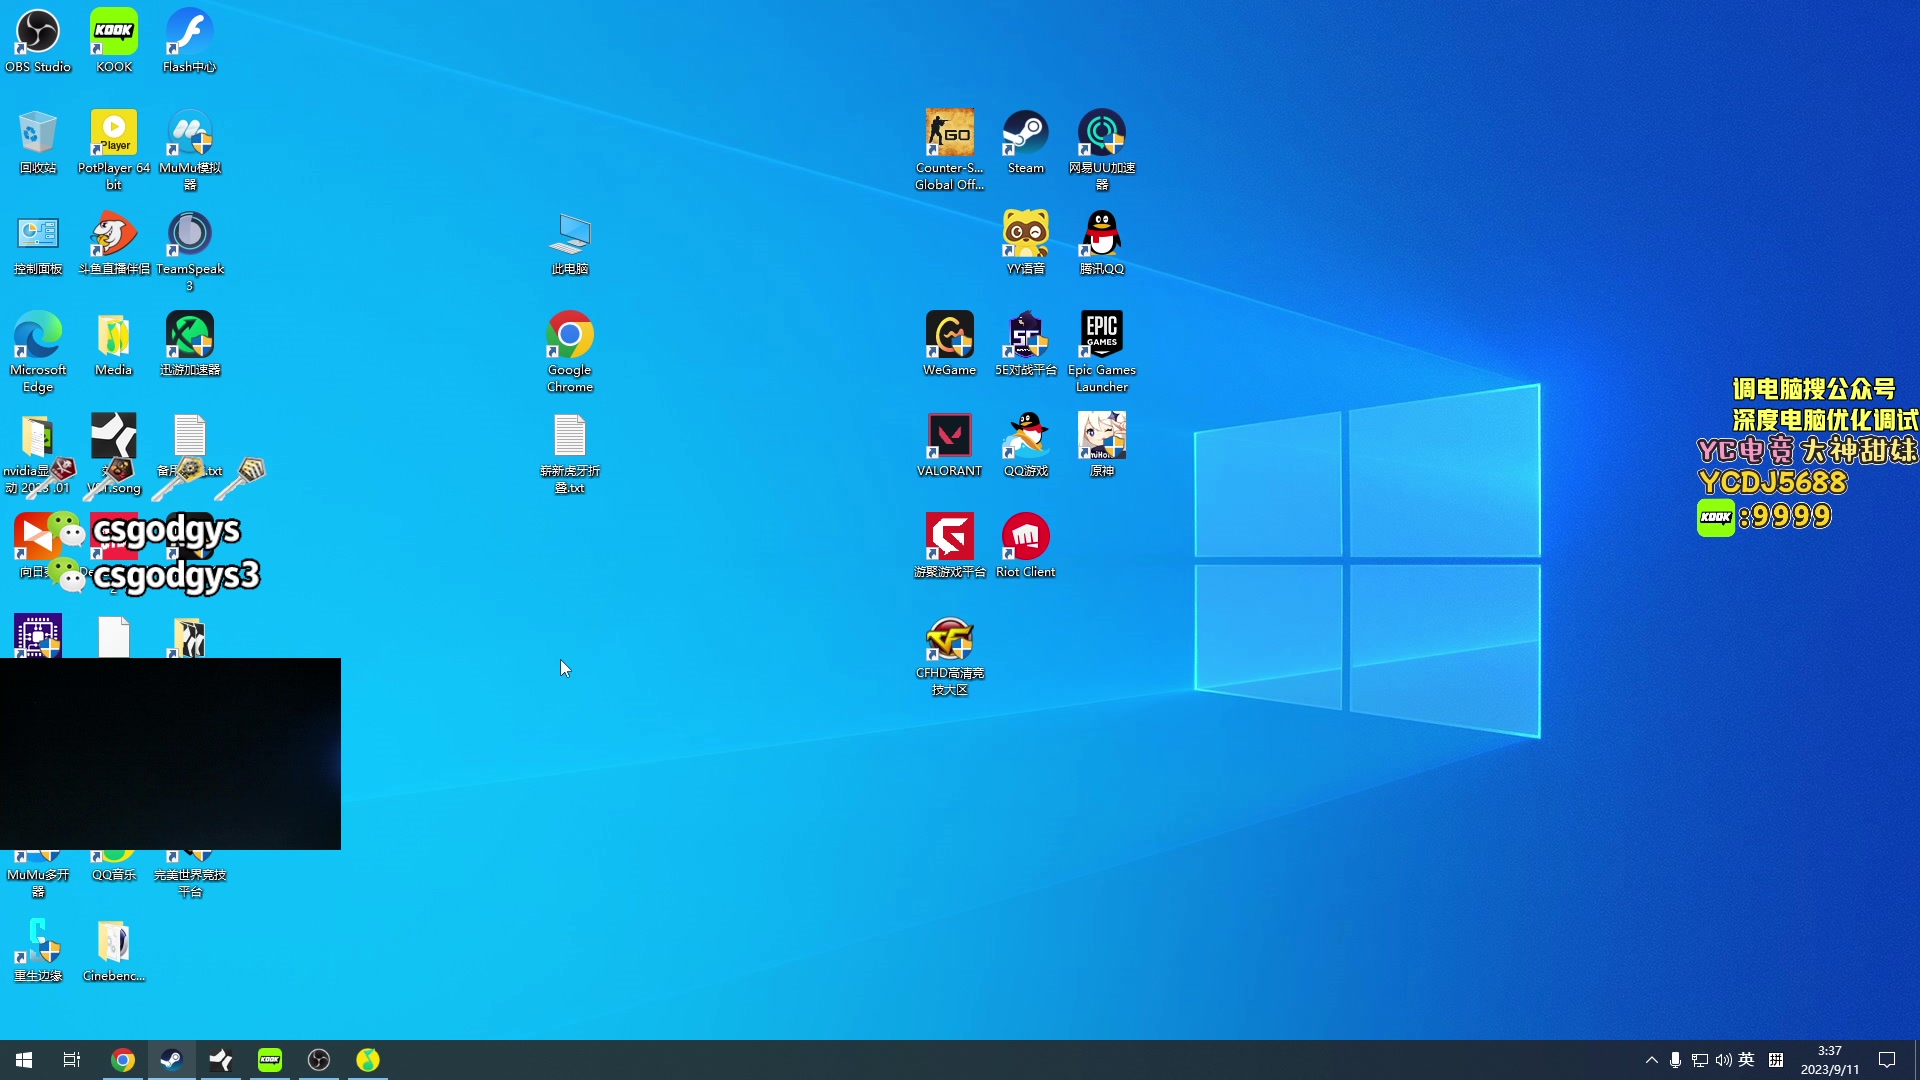Screen dimensions: 1920x1080
Task: Select the 5E对战平台 desktop icon
Action: [1026, 344]
